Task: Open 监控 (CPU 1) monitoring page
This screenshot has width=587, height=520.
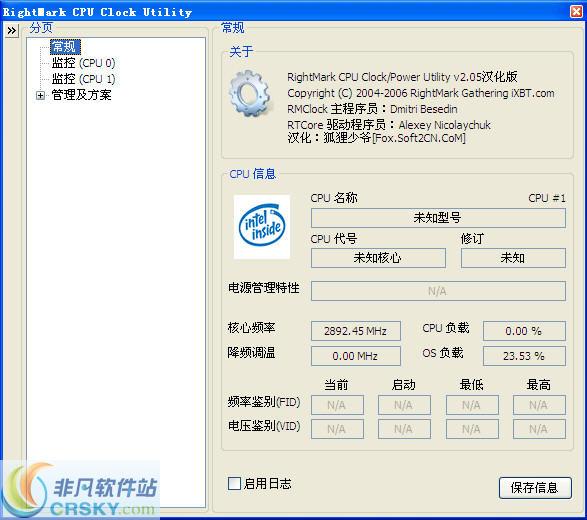Action: tap(83, 79)
